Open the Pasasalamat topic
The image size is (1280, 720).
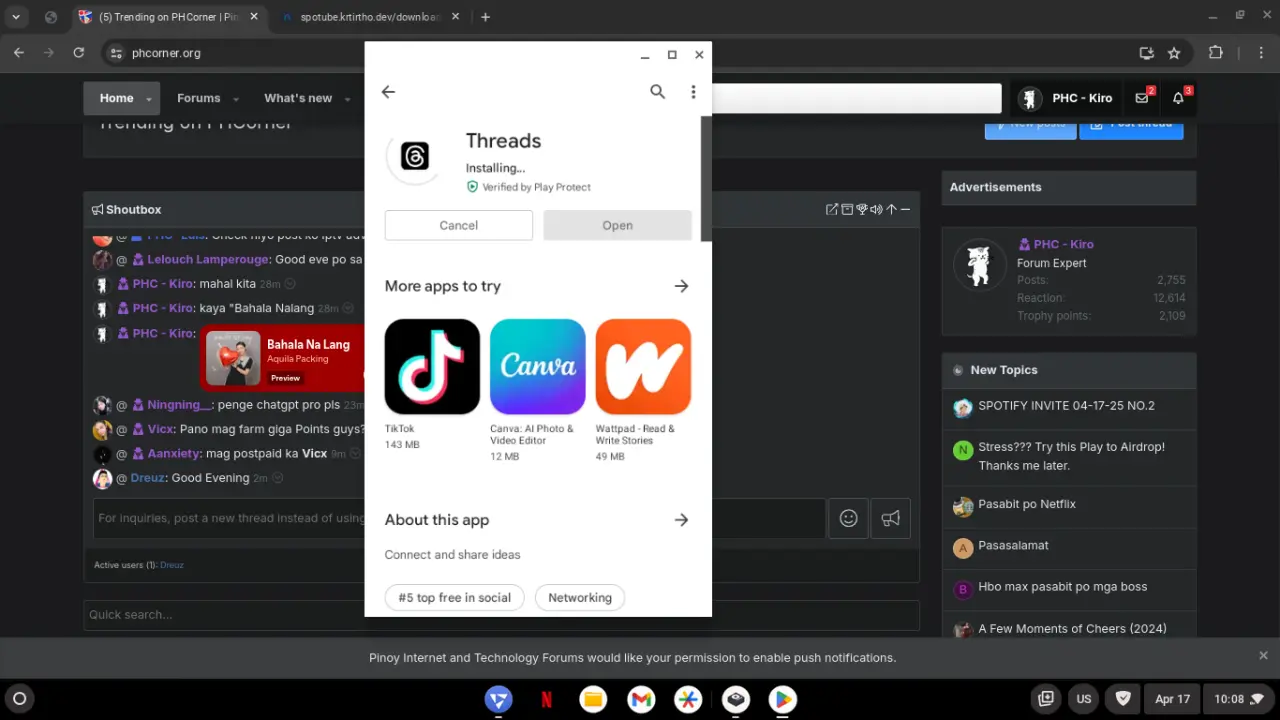[x=1013, y=546]
